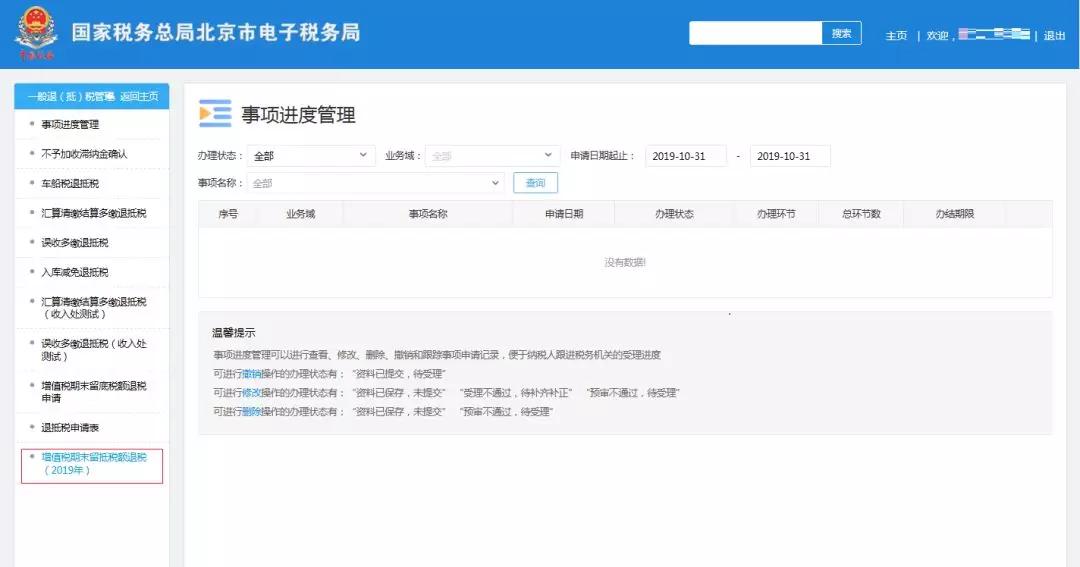
Task: Open 事项进度管理 in sidebar menu
Action: pos(70,125)
